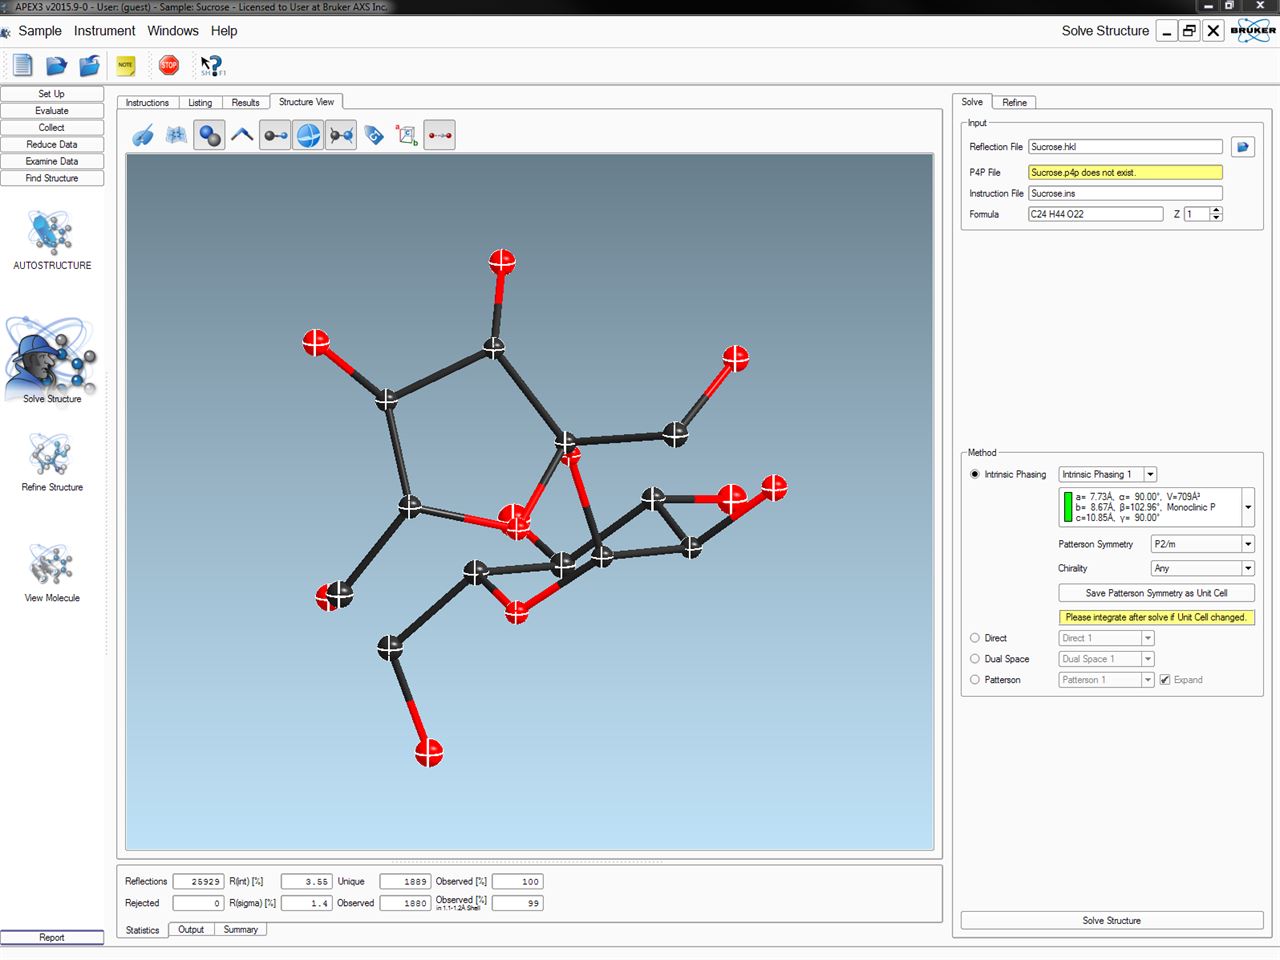The image size is (1280, 960).
Task: Open the Help menu
Action: point(224,31)
